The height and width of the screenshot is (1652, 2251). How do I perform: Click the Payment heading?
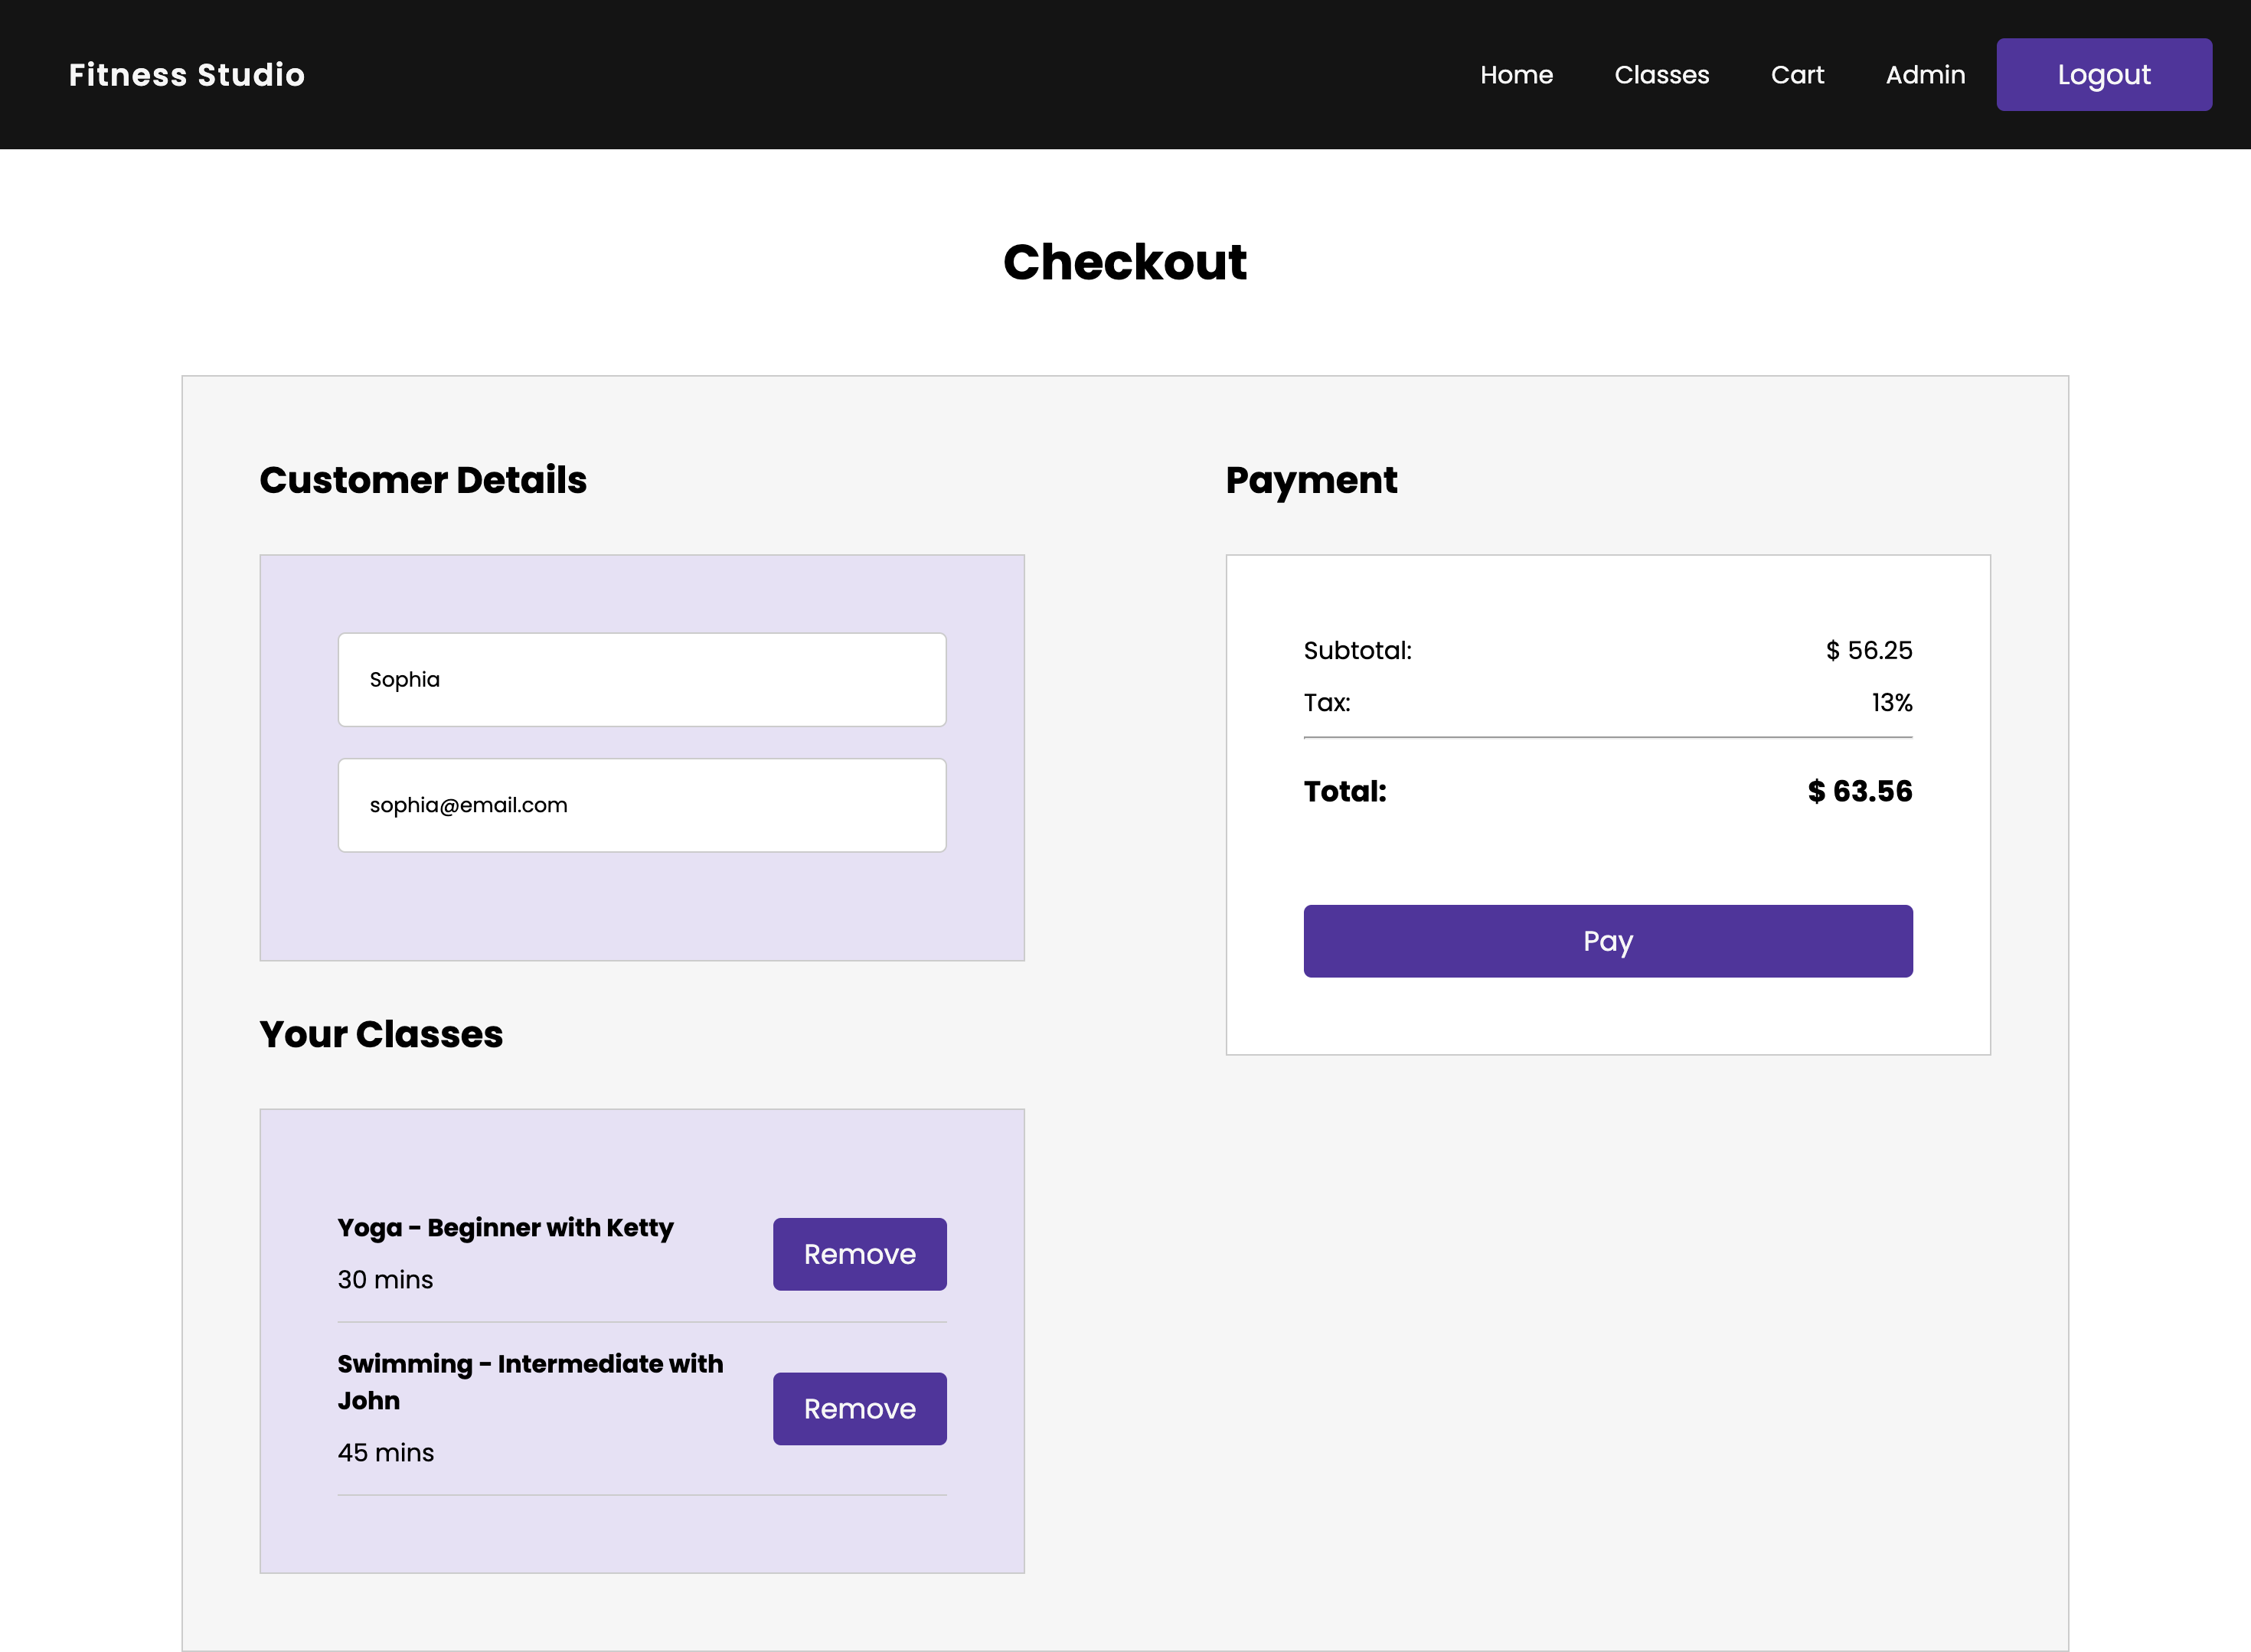[1311, 480]
